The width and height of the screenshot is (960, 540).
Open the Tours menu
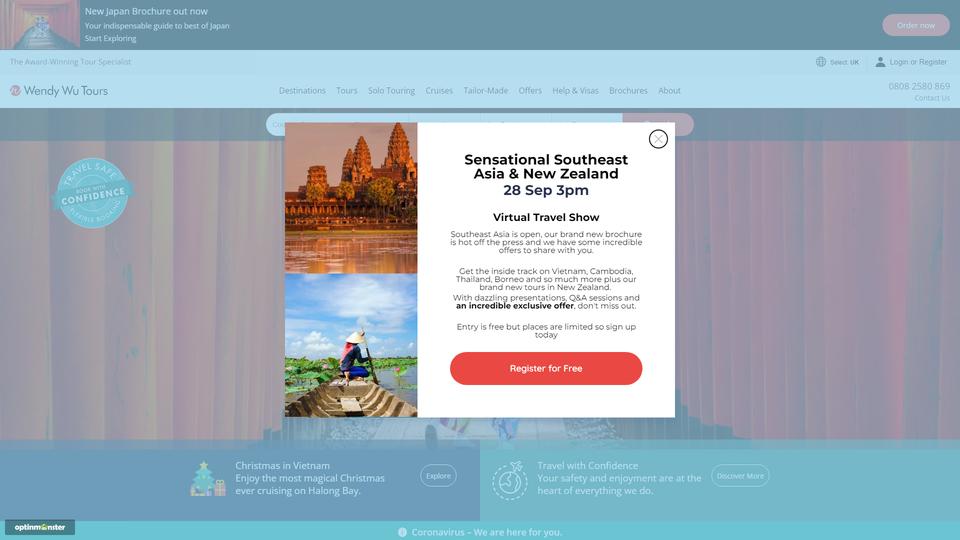click(347, 91)
